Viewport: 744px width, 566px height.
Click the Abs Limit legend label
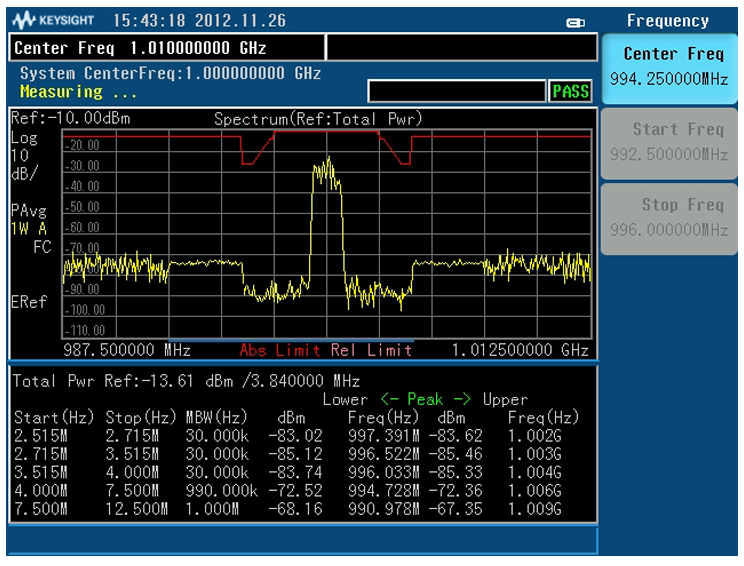(x=280, y=350)
